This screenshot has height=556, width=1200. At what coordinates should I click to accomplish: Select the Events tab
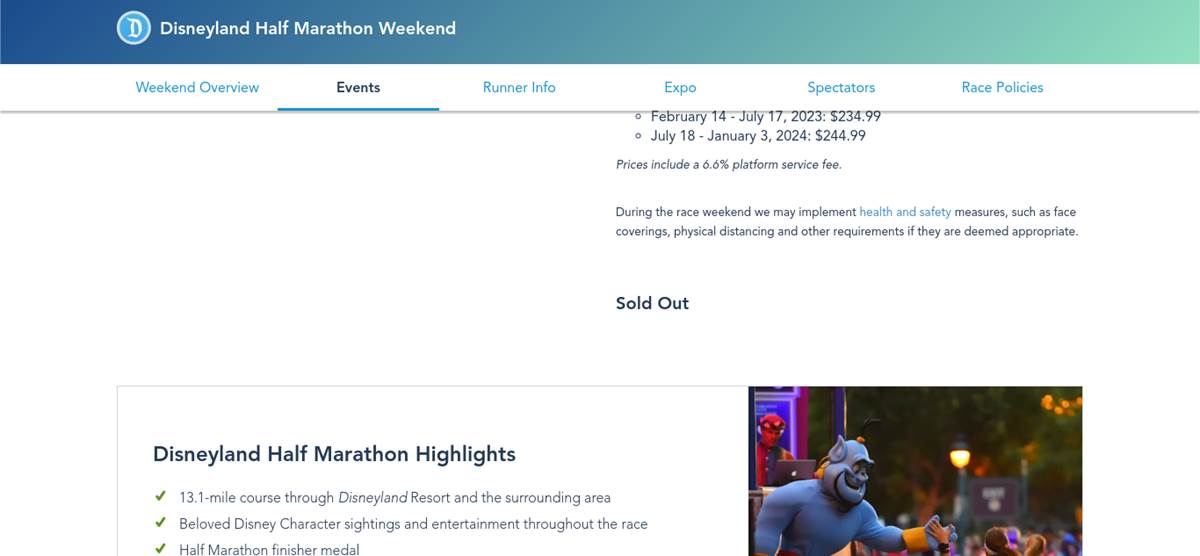(x=358, y=87)
